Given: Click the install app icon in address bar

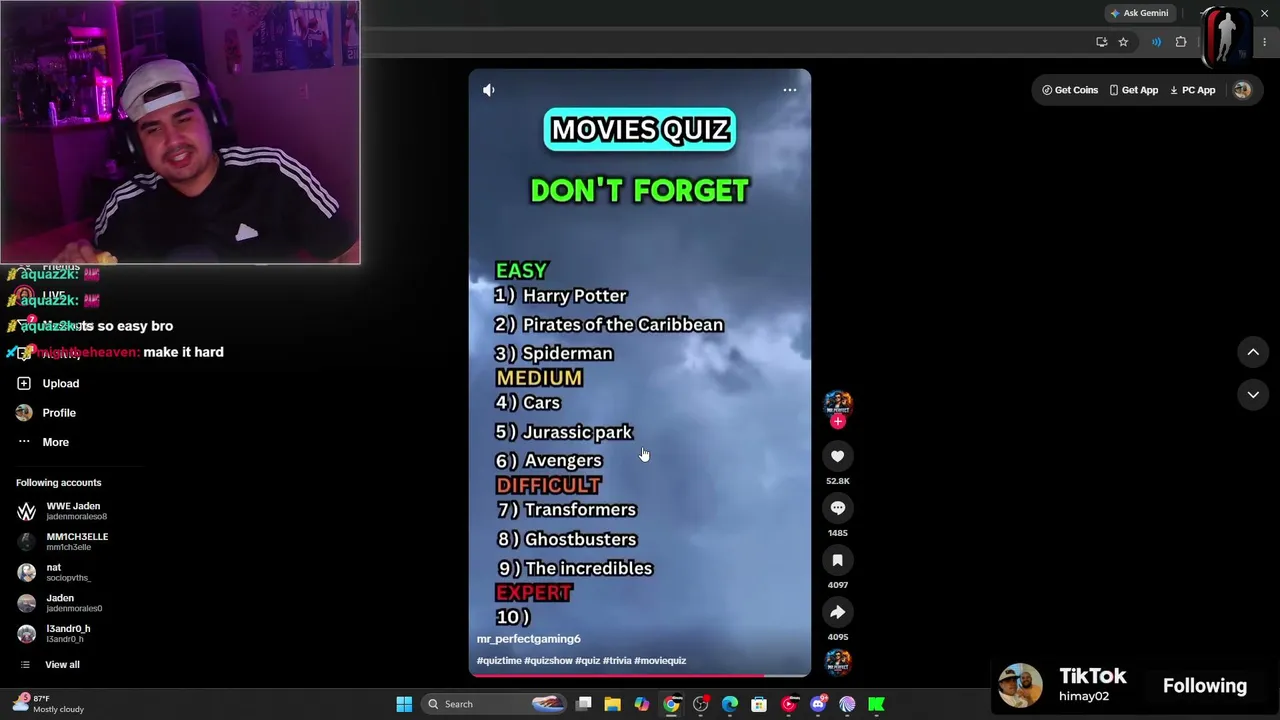Looking at the screenshot, I should [x=1102, y=42].
